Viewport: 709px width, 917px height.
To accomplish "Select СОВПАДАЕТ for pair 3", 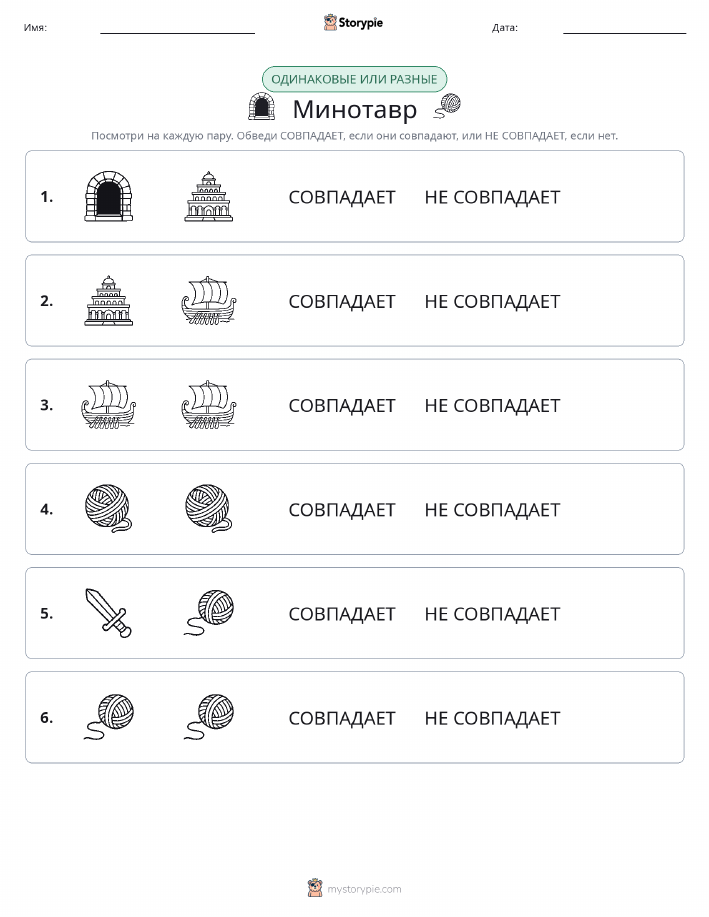I will tap(342, 406).
